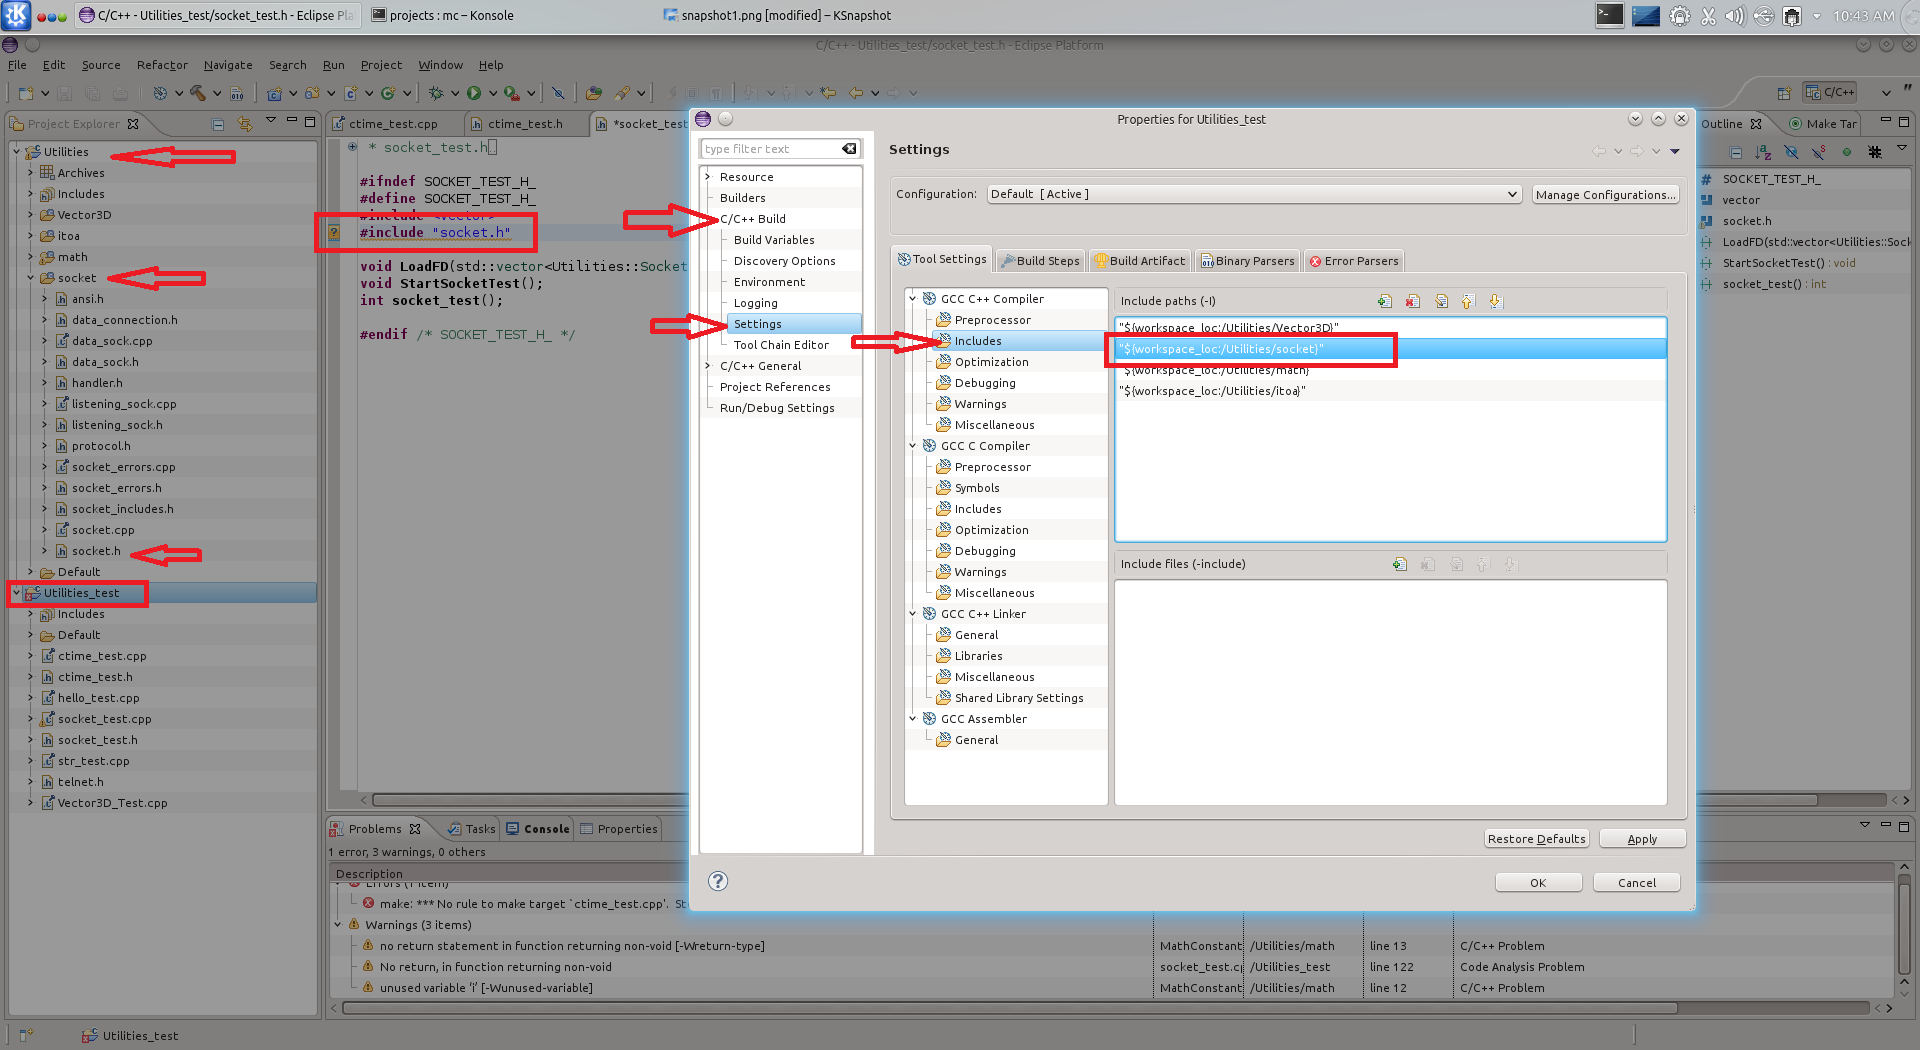The height and width of the screenshot is (1050, 1920).
Task: Open the Project menu
Action: (x=381, y=65)
